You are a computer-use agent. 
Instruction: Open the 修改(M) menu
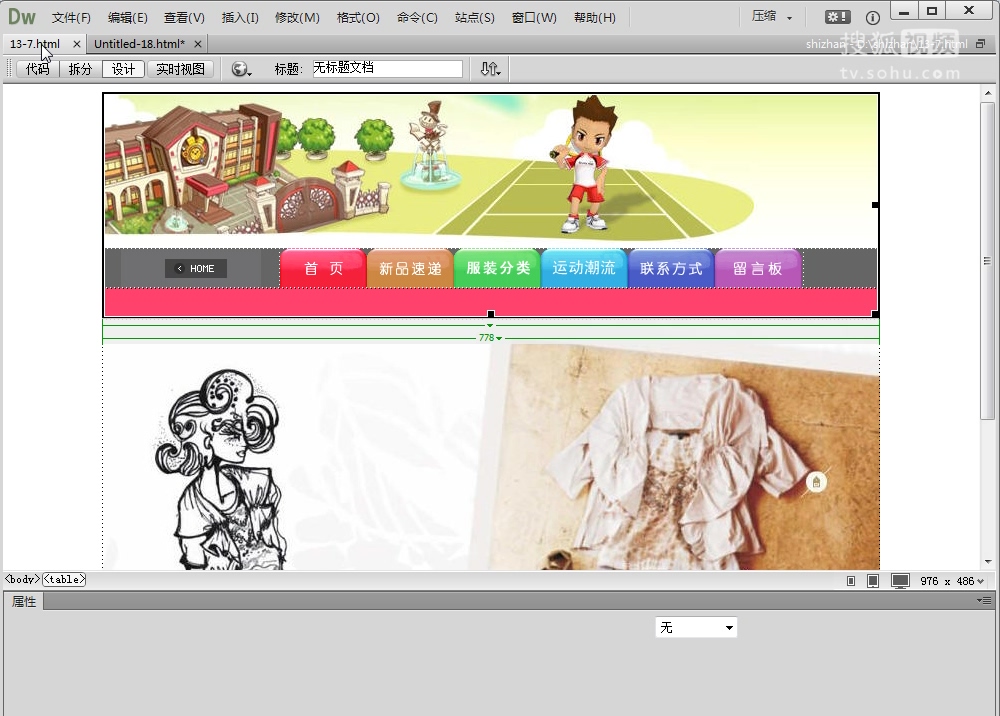(x=297, y=18)
